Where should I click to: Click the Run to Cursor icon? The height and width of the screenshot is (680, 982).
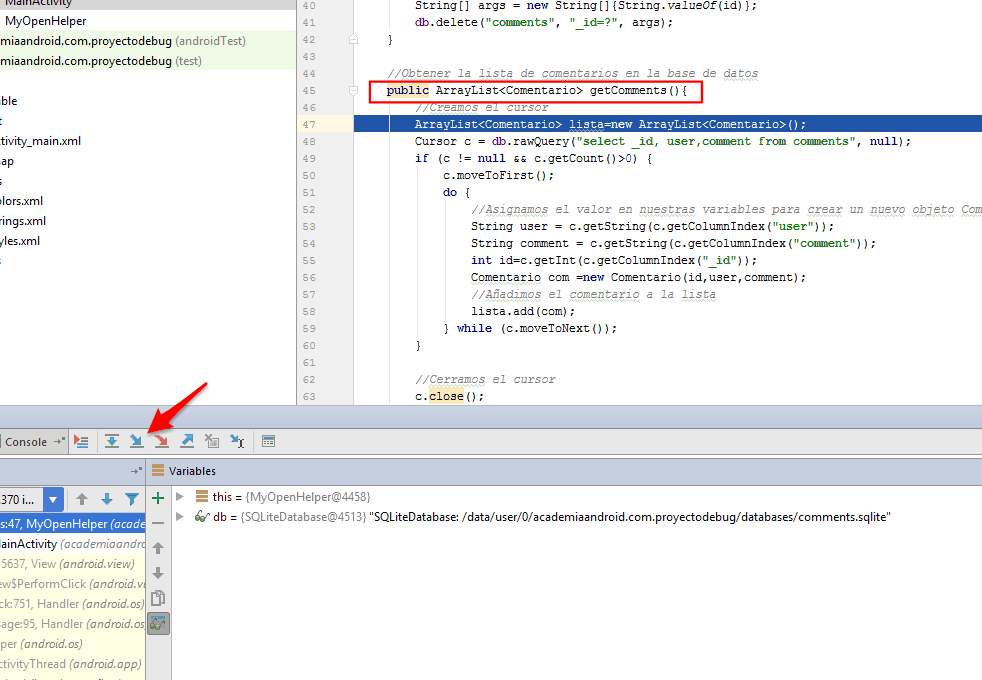237,441
